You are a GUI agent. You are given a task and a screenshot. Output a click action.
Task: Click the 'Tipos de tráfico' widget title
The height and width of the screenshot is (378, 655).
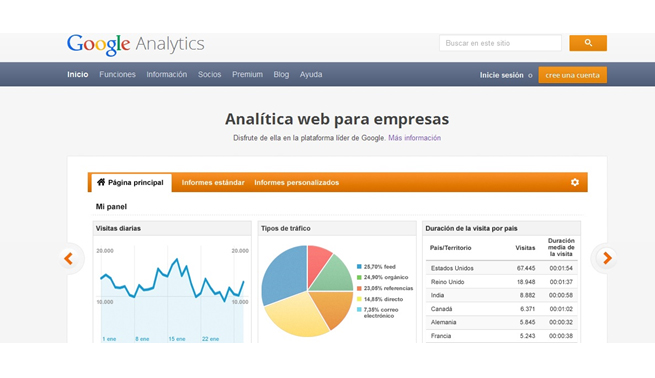[x=286, y=228]
